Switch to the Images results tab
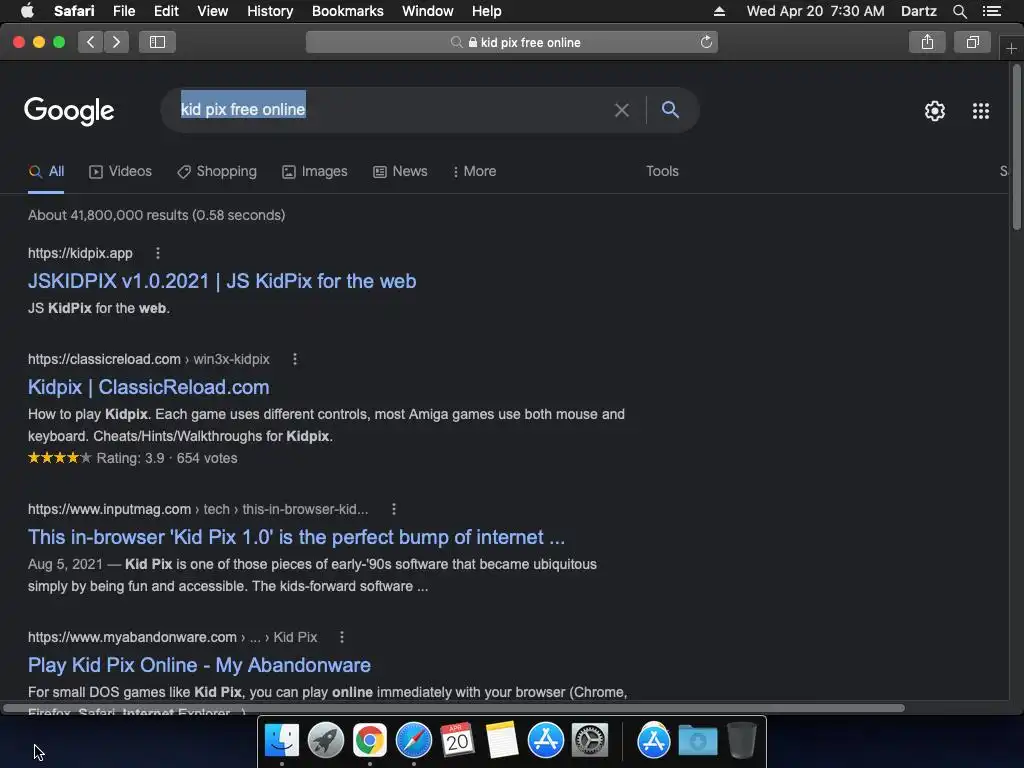Image resolution: width=1024 pixels, height=768 pixels. click(315, 171)
